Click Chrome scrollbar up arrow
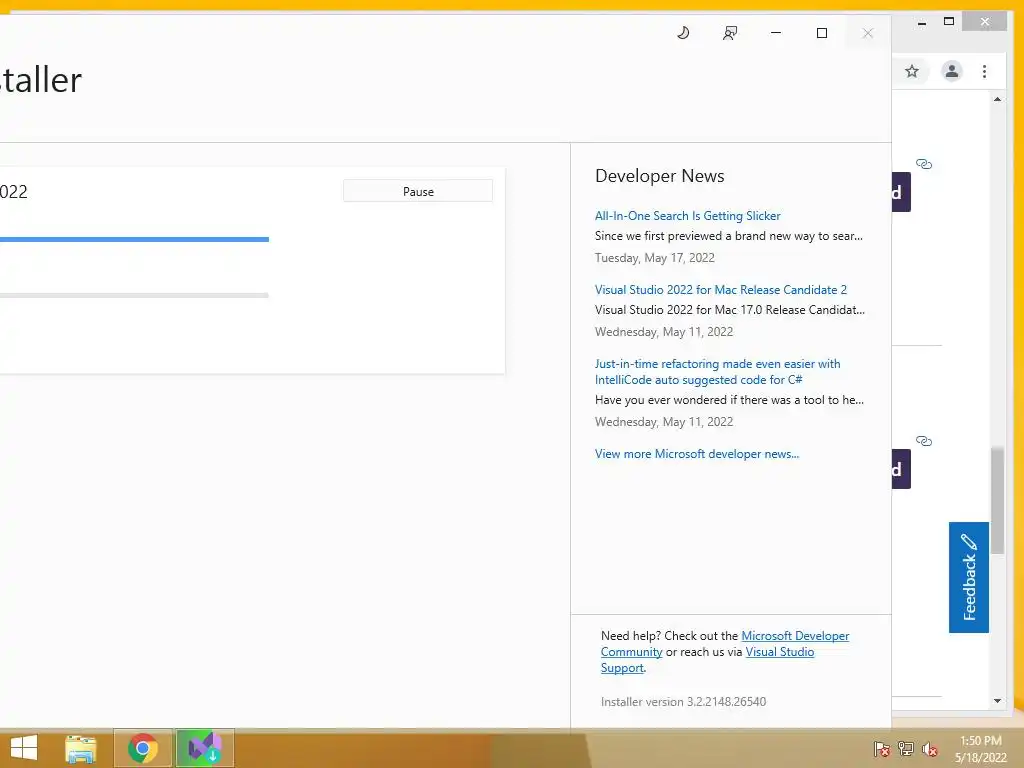1024x768 pixels. click(x=997, y=99)
